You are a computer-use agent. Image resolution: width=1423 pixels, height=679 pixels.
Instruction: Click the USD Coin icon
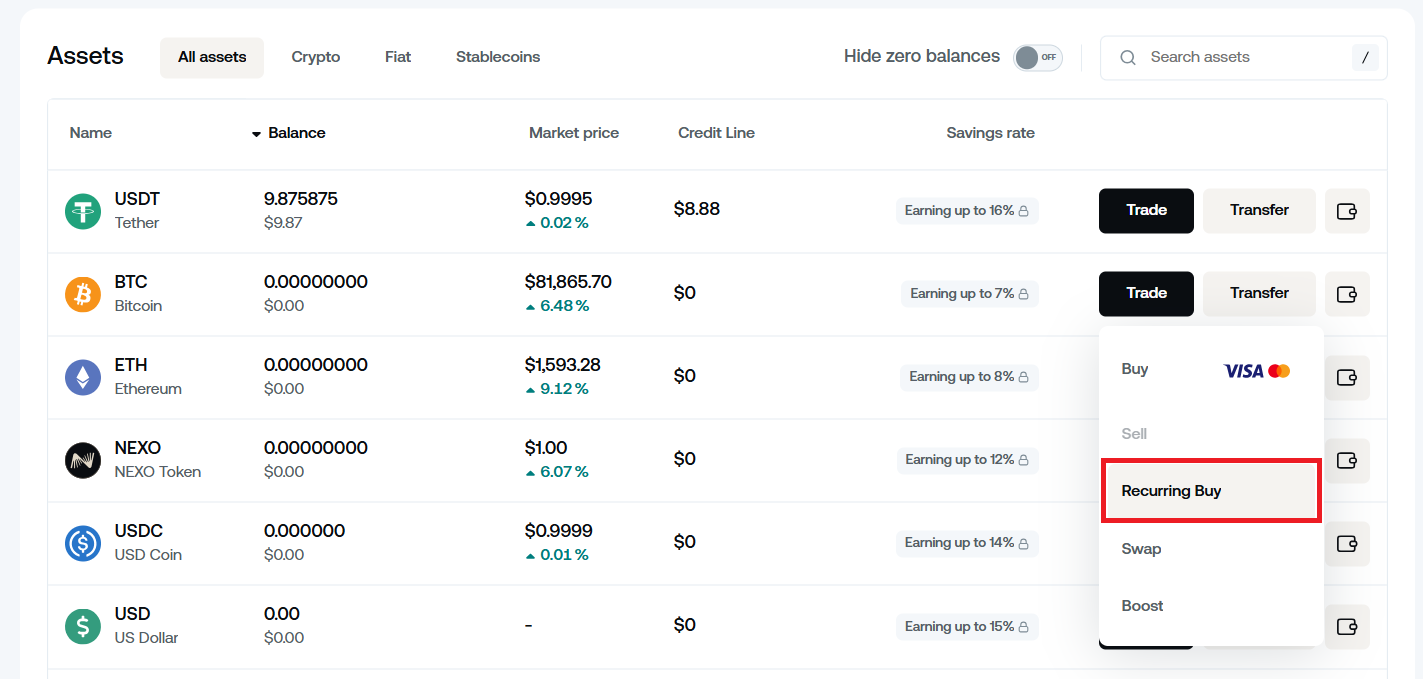83,543
